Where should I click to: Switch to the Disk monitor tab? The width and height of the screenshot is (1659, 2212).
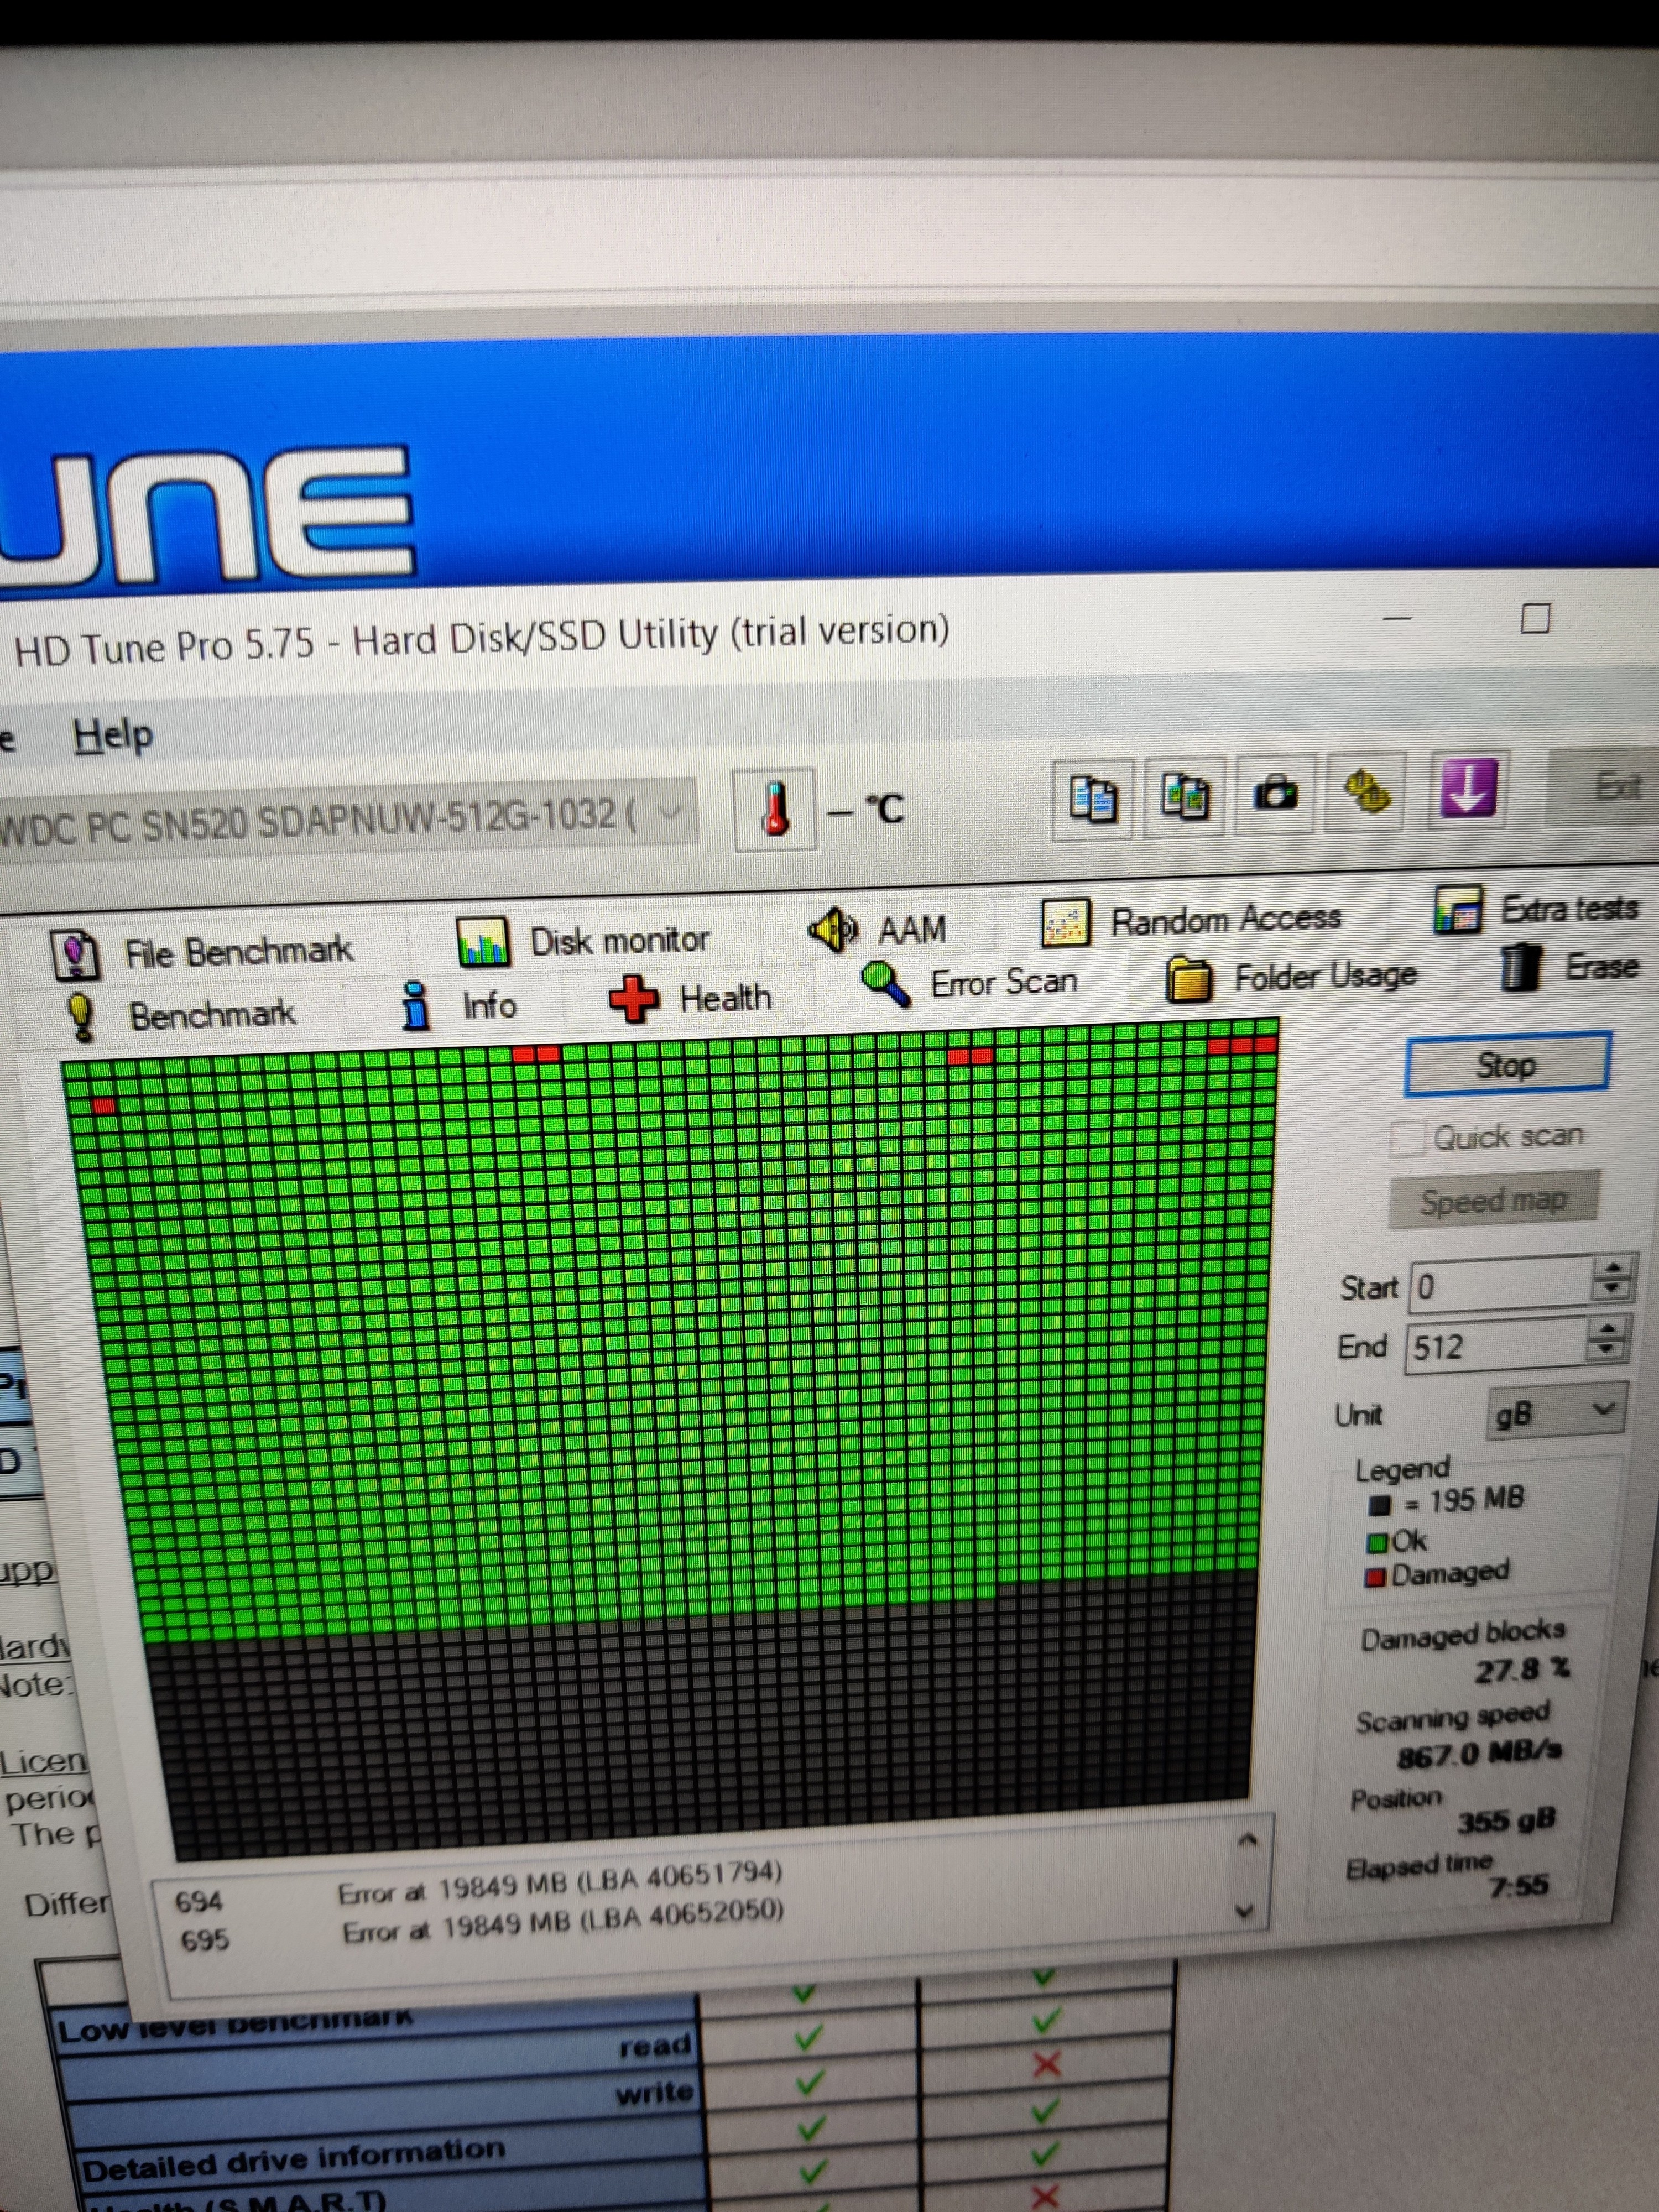click(x=619, y=940)
